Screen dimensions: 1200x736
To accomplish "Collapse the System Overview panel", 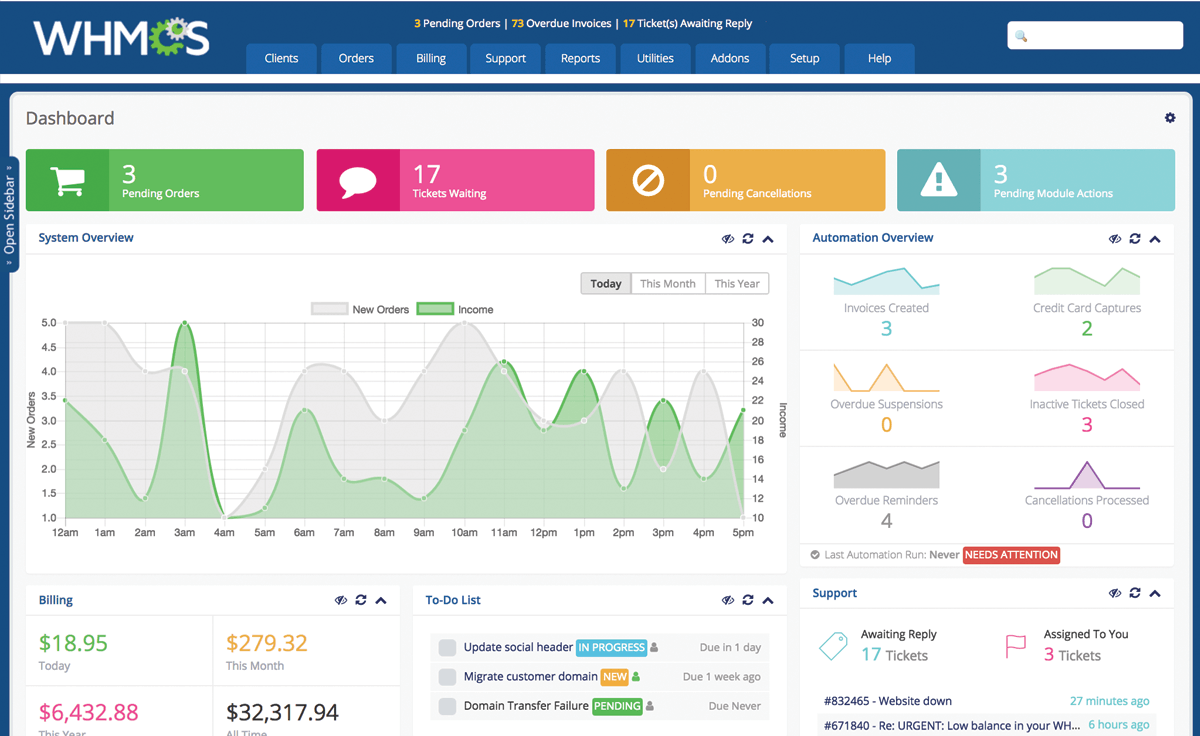I will point(768,239).
